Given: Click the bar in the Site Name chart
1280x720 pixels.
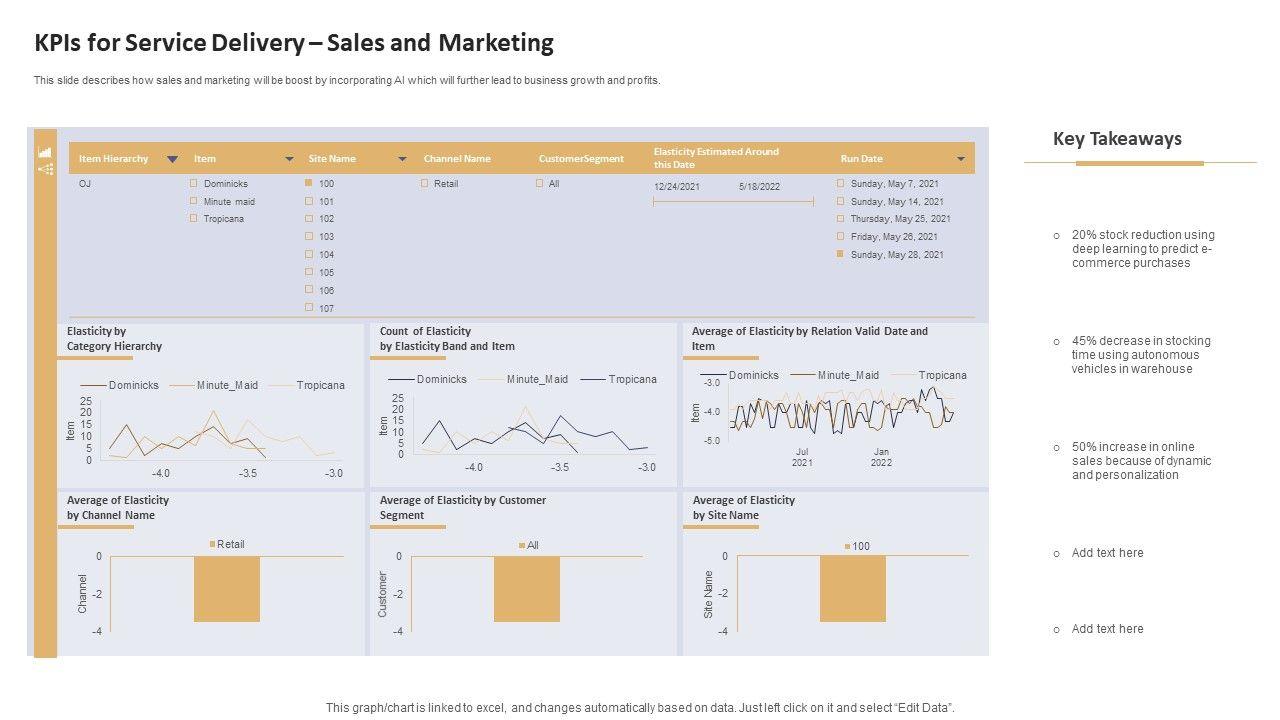Looking at the screenshot, I should tap(852, 588).
